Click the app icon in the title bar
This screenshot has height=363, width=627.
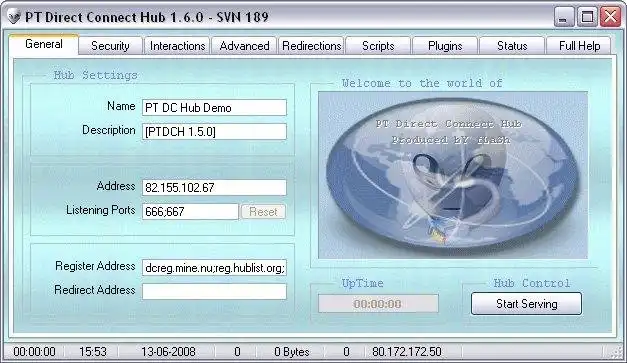coord(14,17)
